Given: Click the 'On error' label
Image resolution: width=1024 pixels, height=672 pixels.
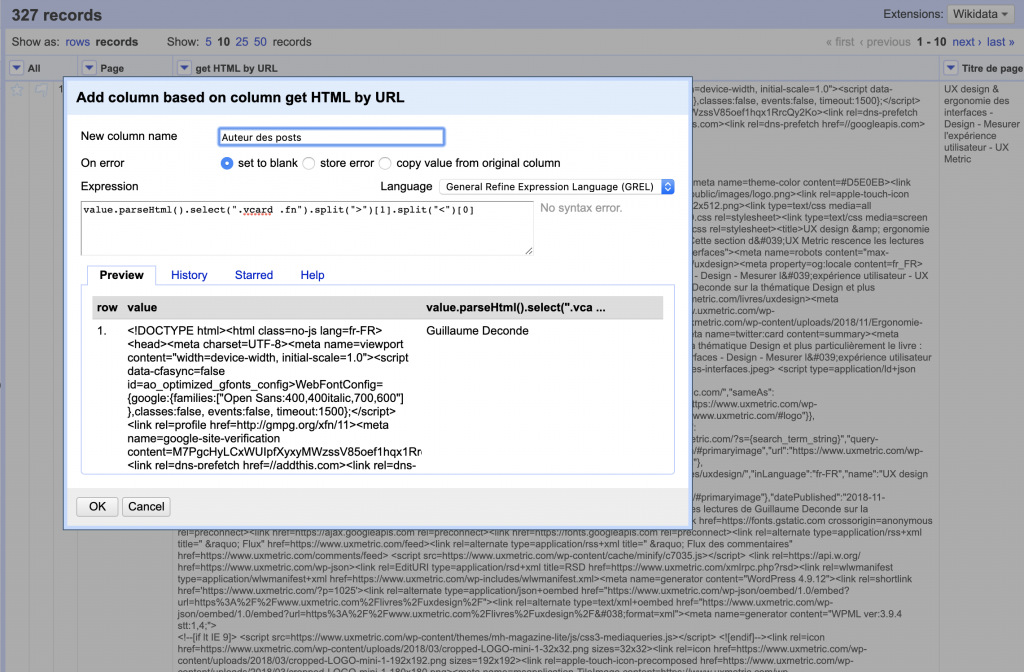Looking at the screenshot, I should pyautogui.click(x=103, y=163).
